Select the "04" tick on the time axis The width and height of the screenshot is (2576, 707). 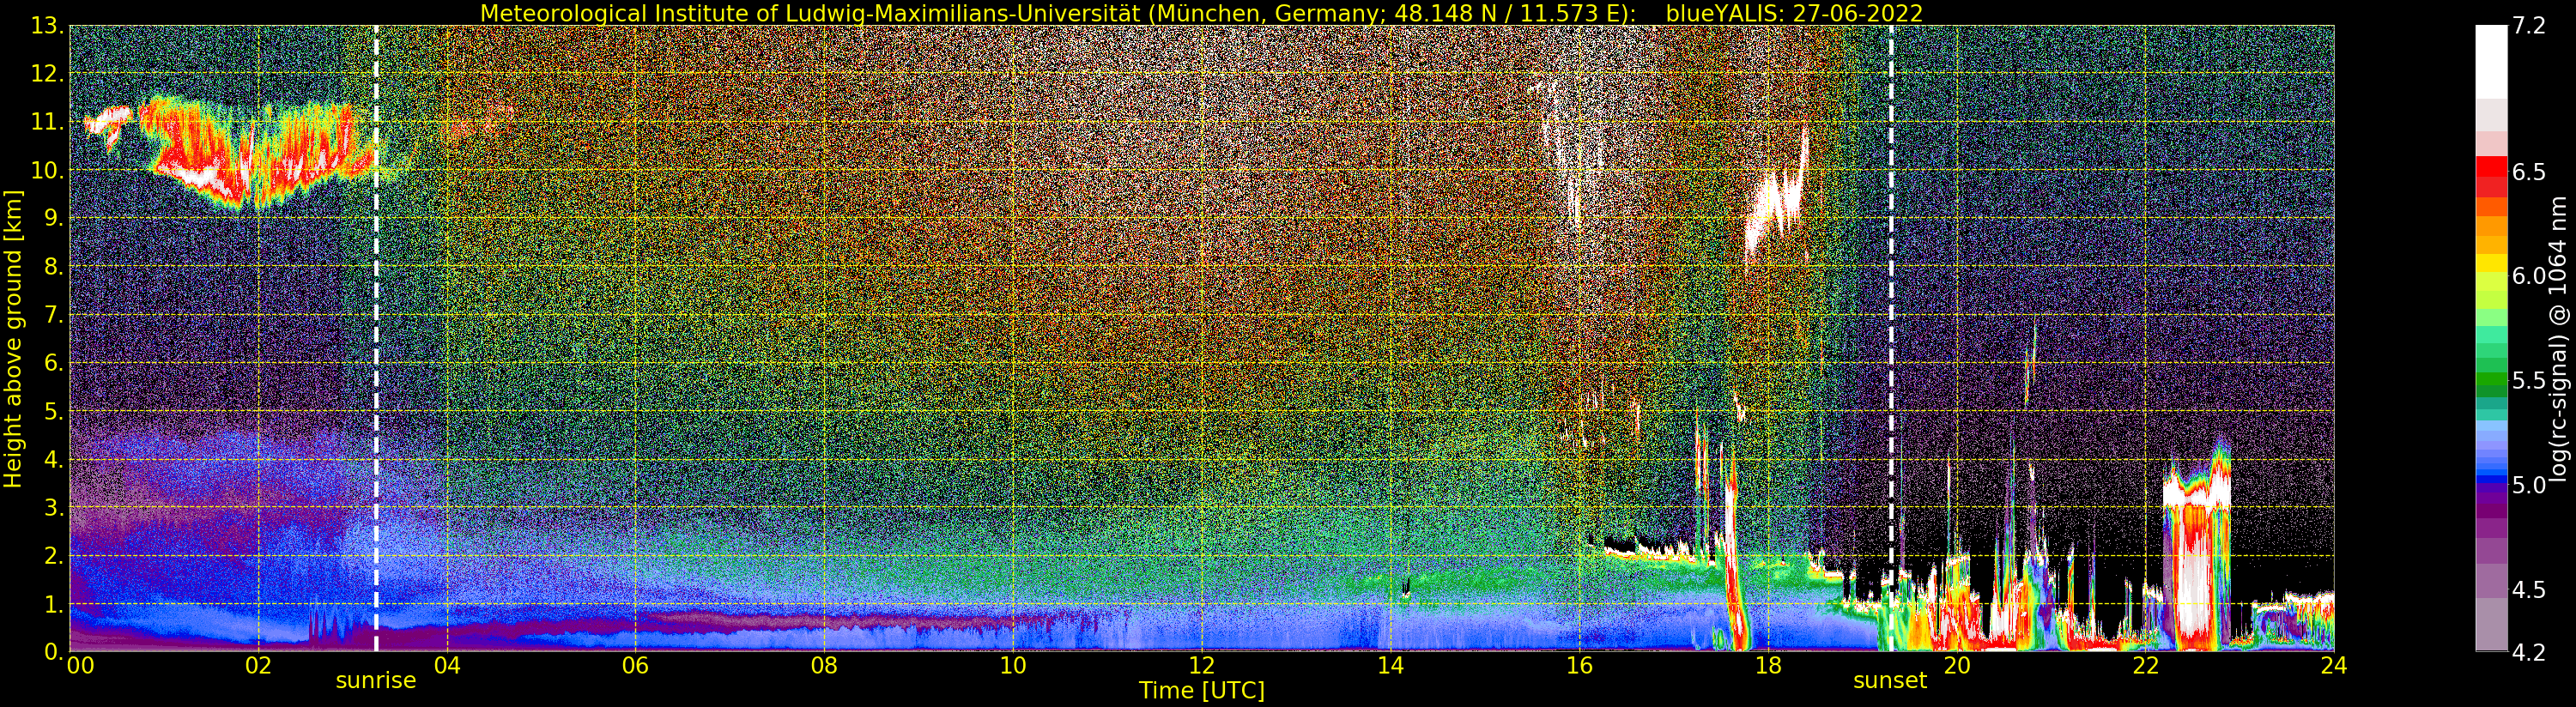click(447, 666)
